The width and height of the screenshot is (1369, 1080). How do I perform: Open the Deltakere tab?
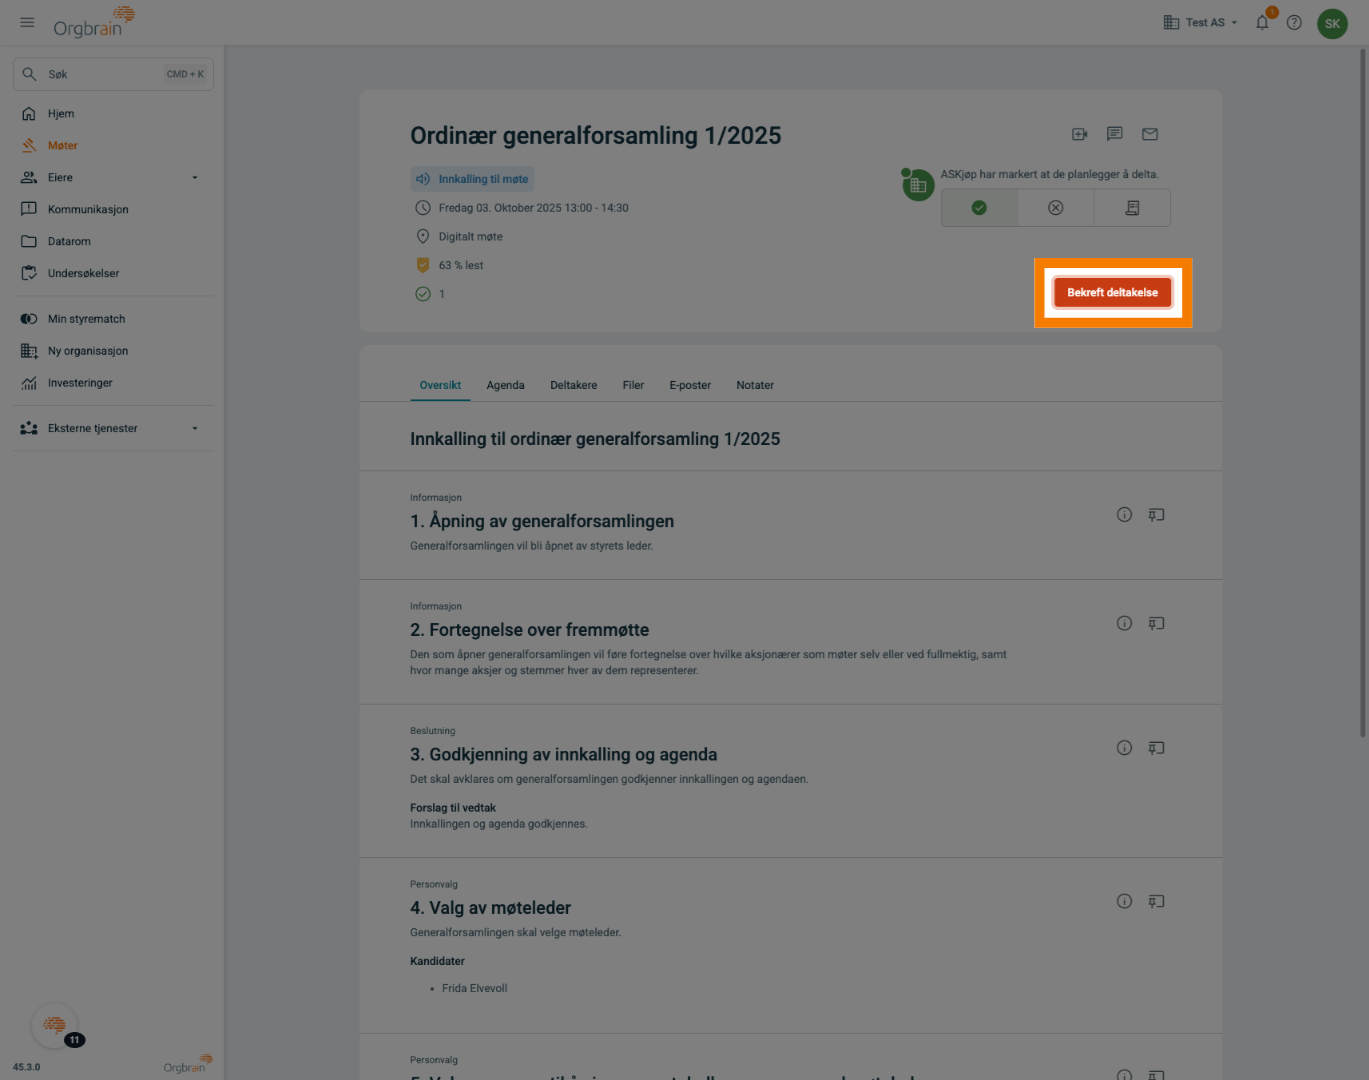point(573,385)
